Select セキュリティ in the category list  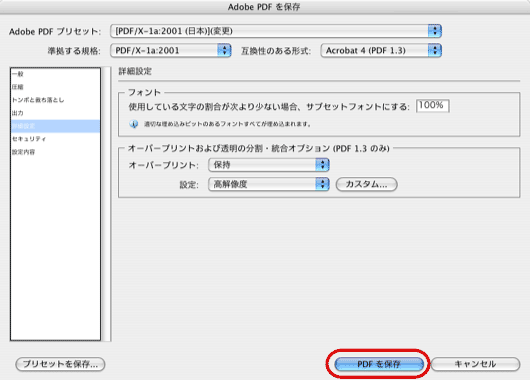55,139
